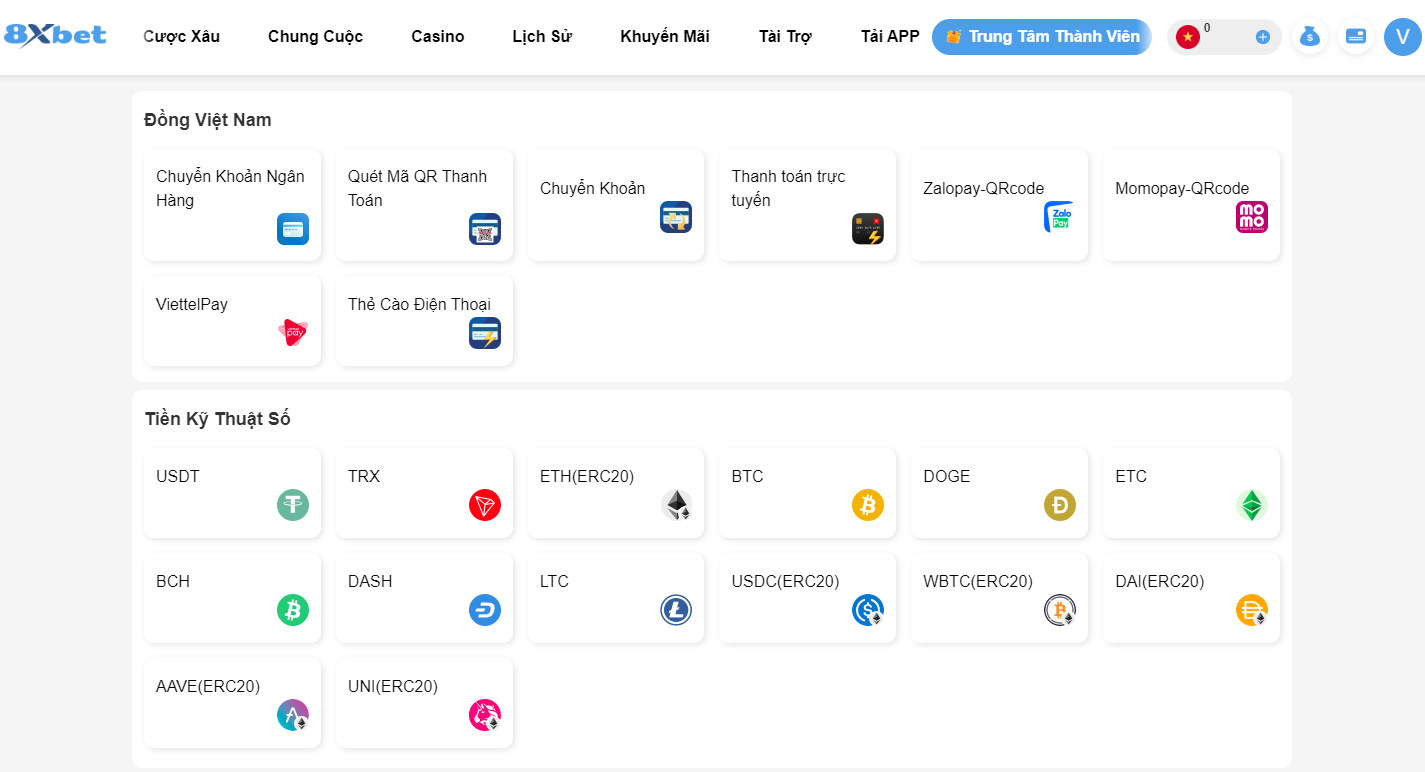Open the Khuyến Mãi menu item
Image resolution: width=1425 pixels, height=772 pixels.
pyautogui.click(x=665, y=37)
